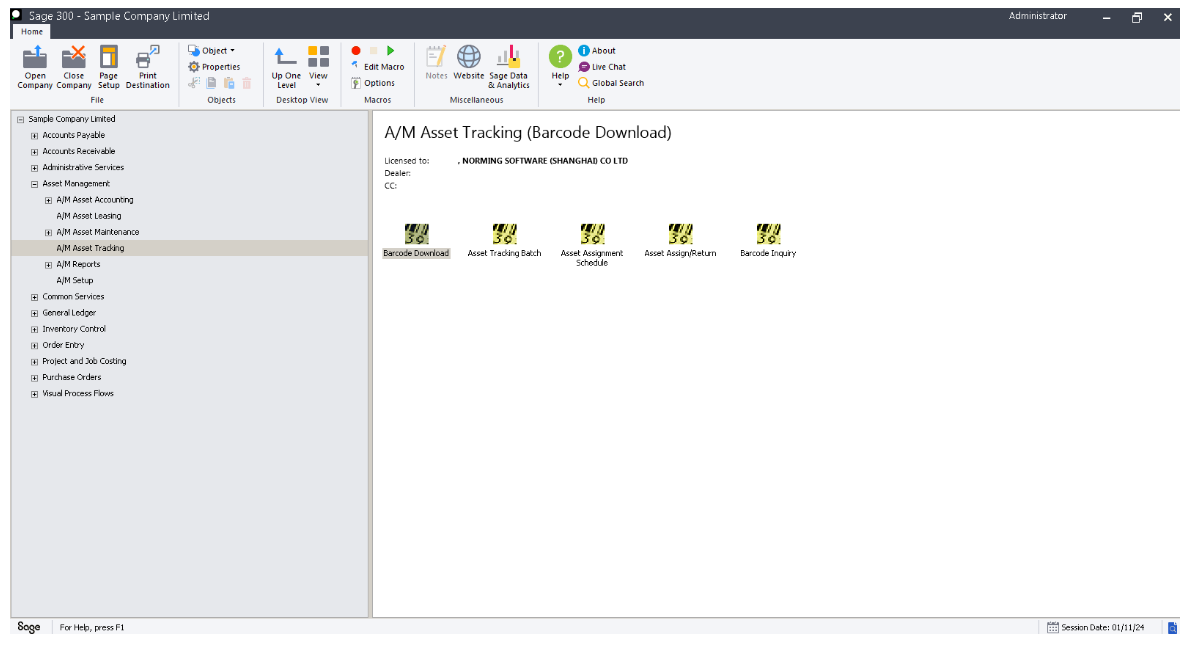Click the Close Company icon
The image size is (1197, 646).
tap(74, 67)
